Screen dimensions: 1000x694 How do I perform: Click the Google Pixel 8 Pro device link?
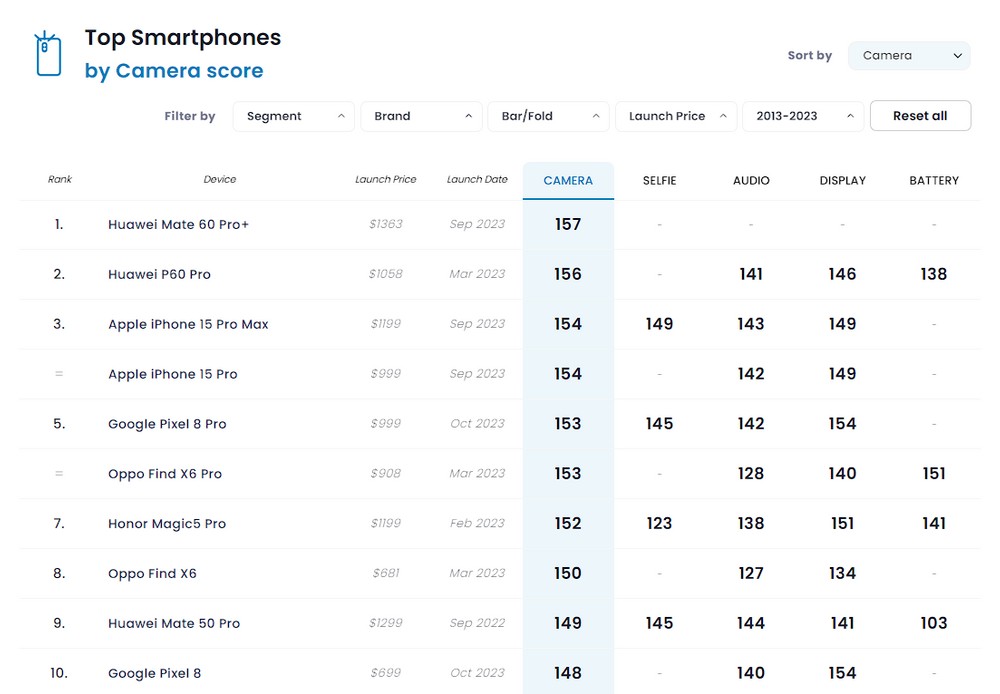pyautogui.click(x=167, y=424)
